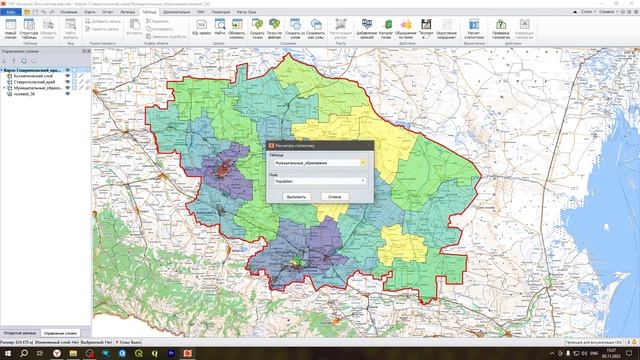Click the Создать из узлов tool
640x360 pixels.
(x=295, y=29)
